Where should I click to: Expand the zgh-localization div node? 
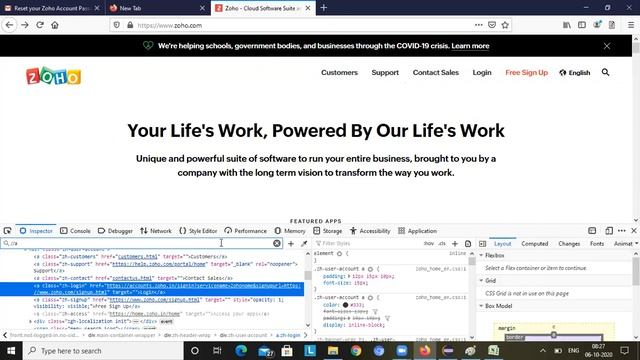pos(31,322)
